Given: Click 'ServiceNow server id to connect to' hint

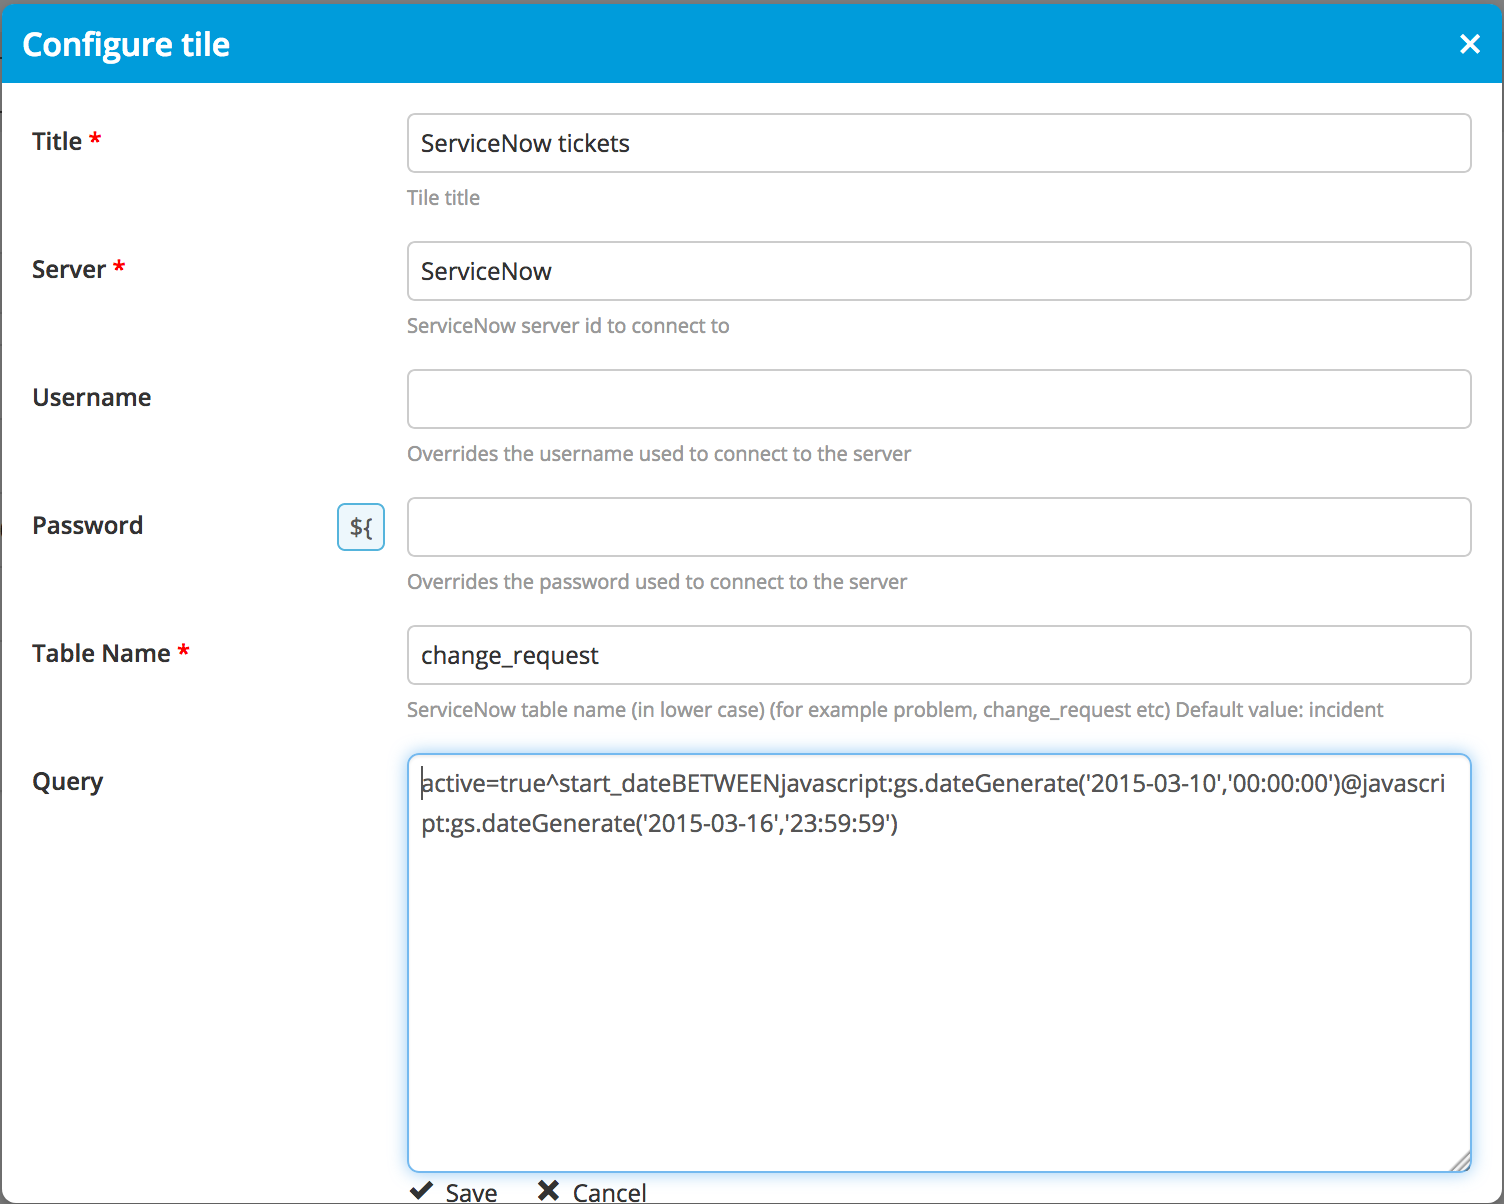Looking at the screenshot, I should 568,326.
